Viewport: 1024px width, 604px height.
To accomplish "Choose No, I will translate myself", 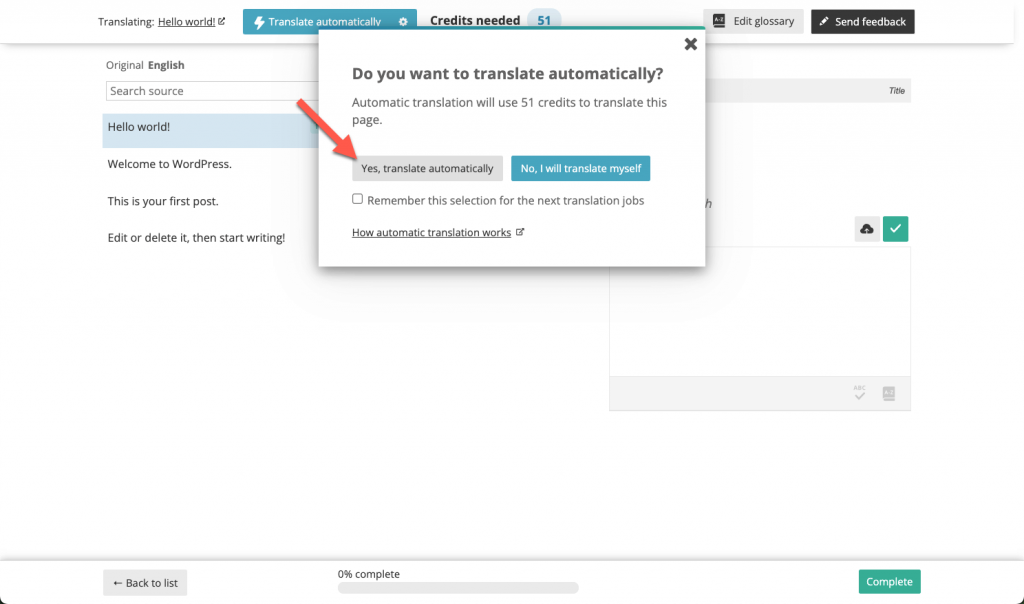I will [580, 168].
